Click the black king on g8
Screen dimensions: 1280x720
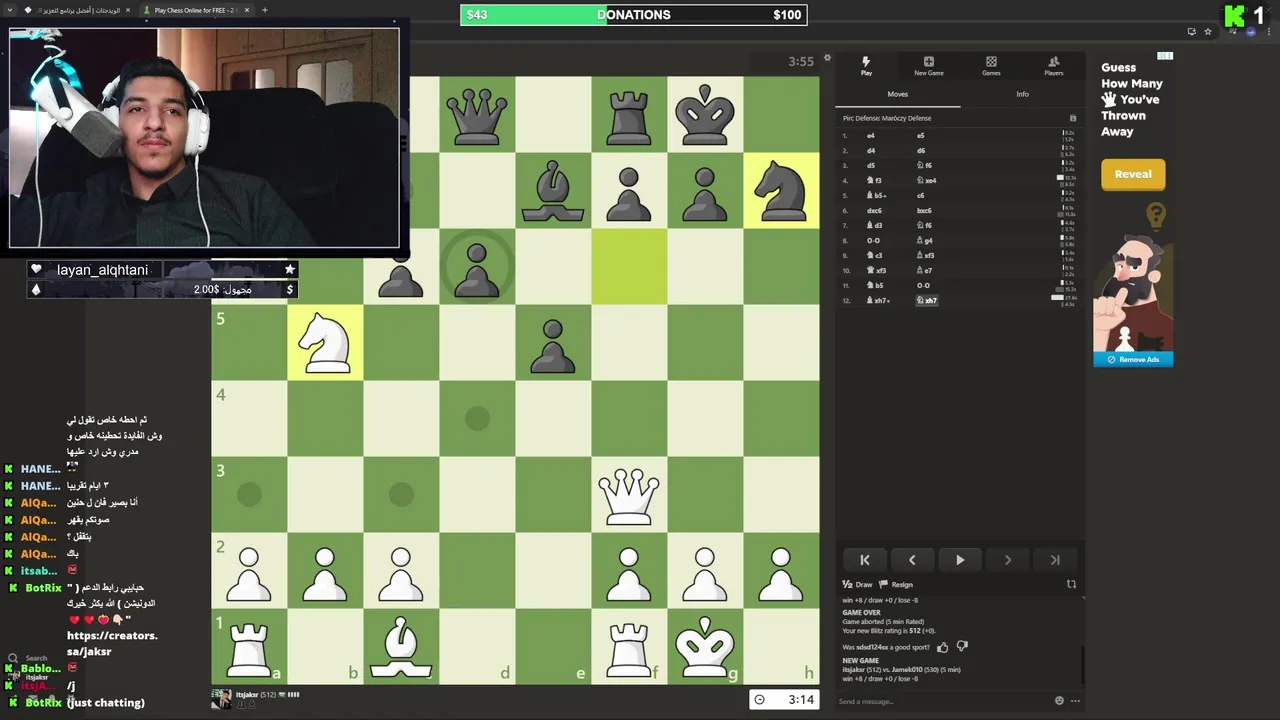click(x=705, y=114)
